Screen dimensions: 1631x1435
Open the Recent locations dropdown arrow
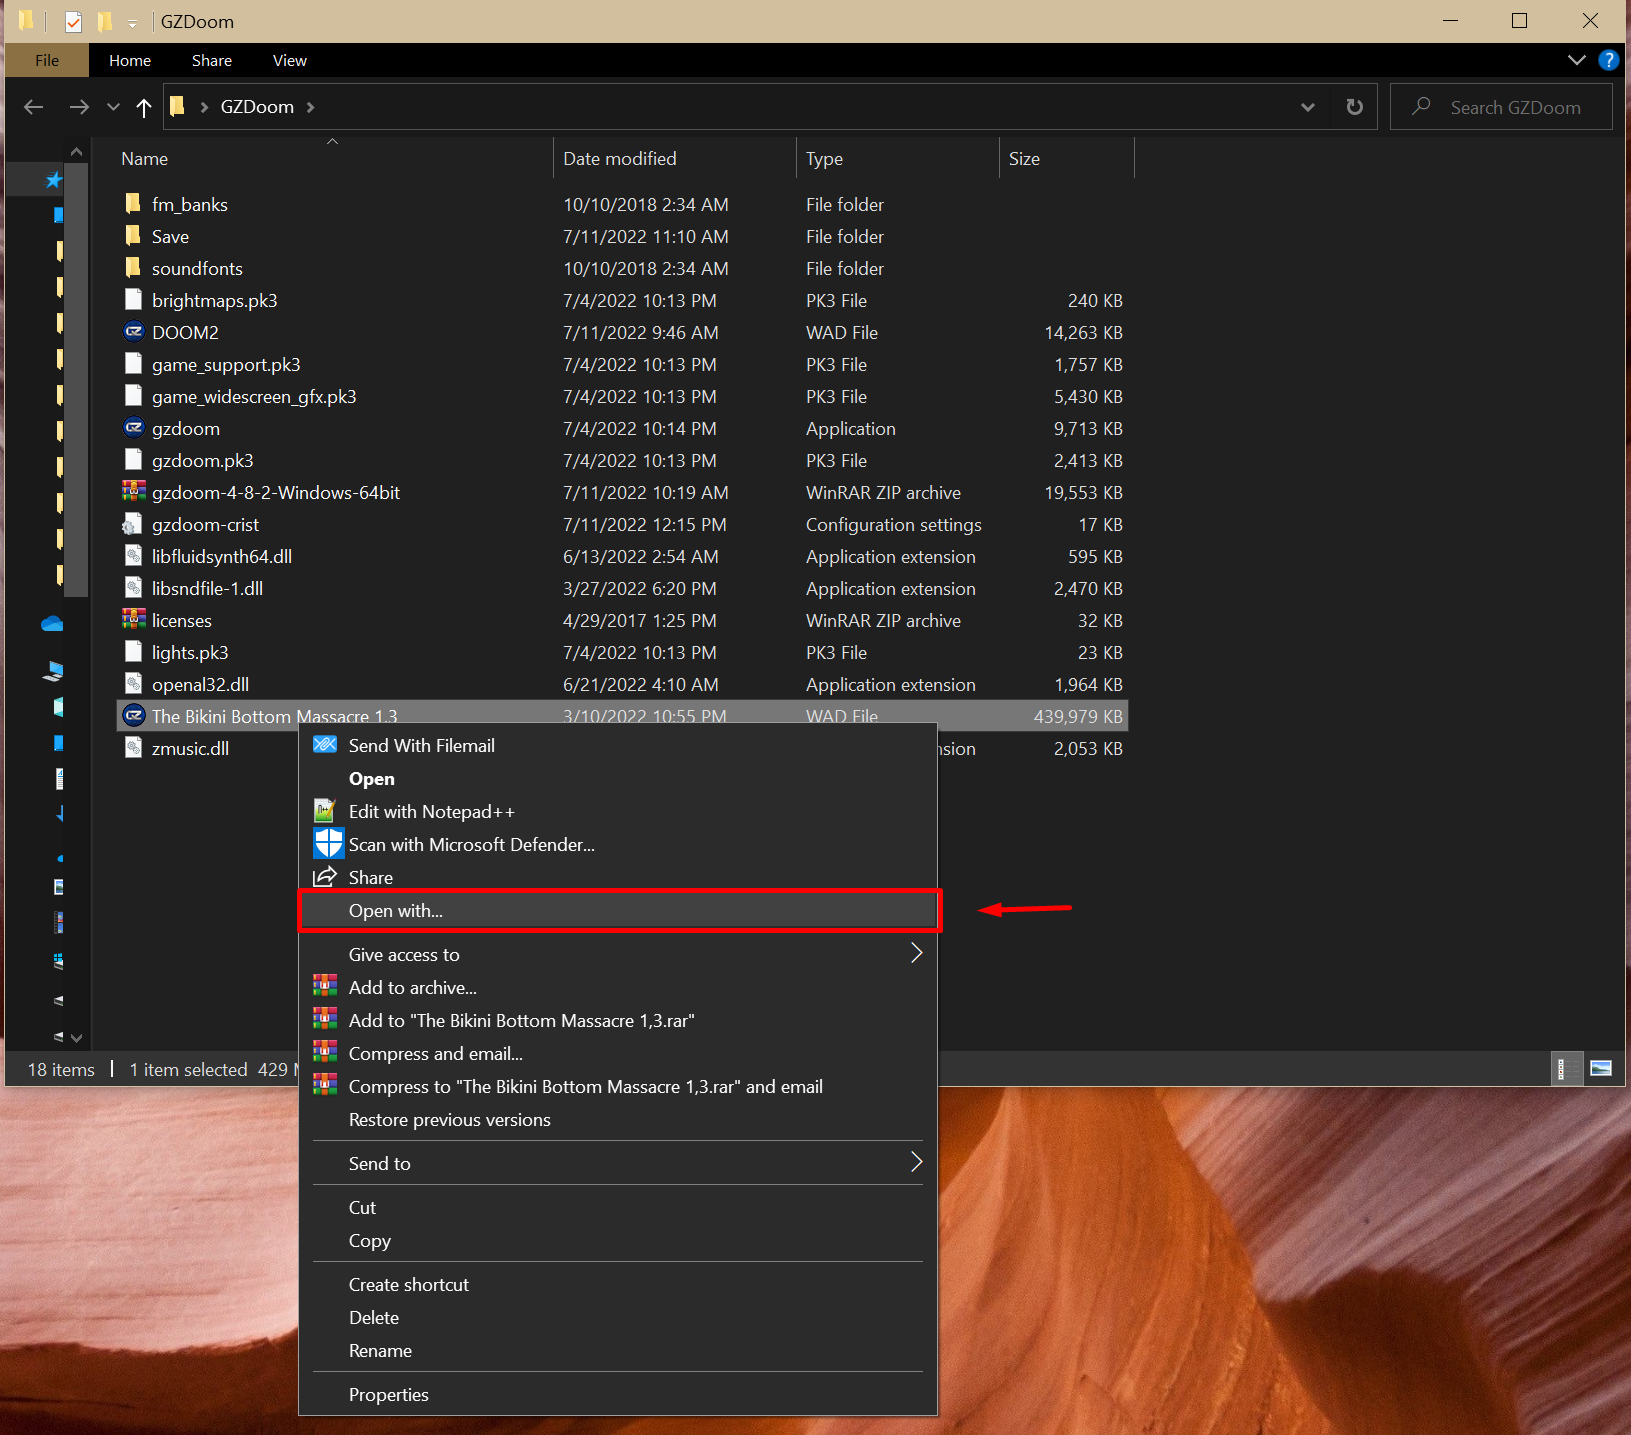113,107
